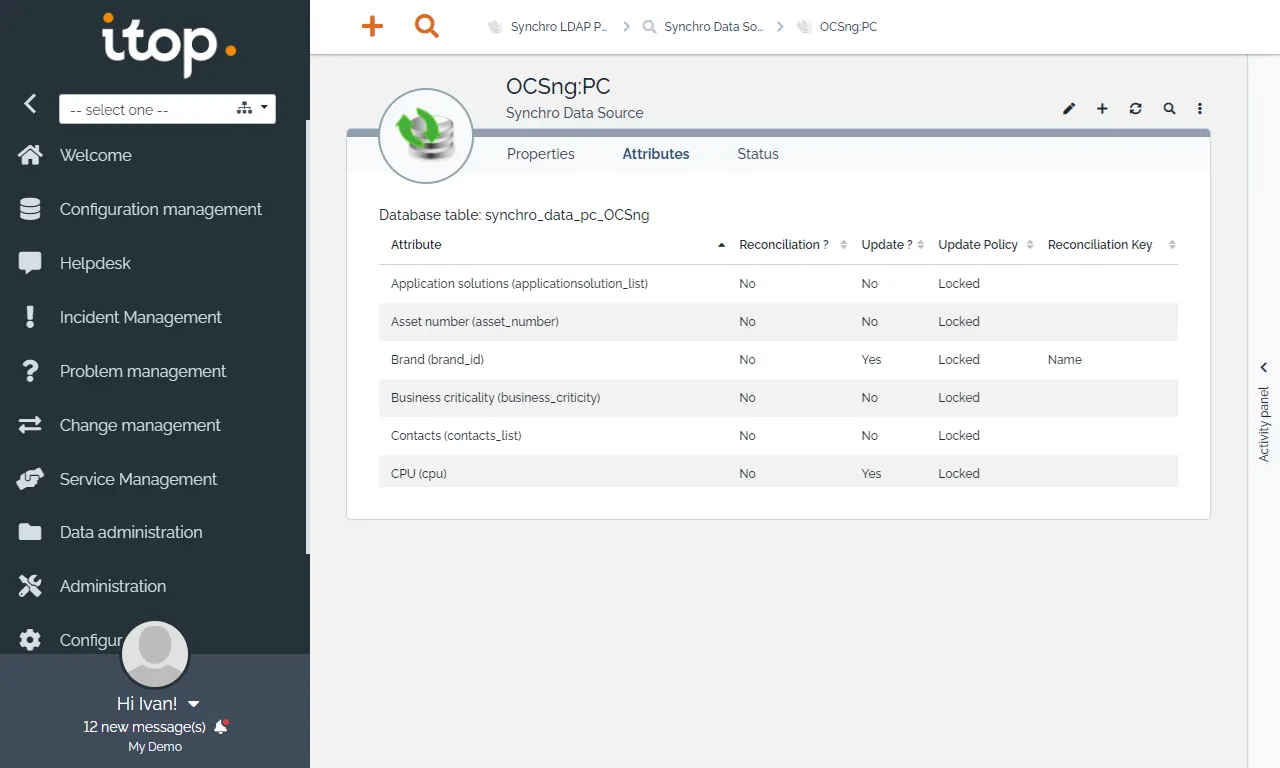Open the Status tab

pyautogui.click(x=758, y=154)
